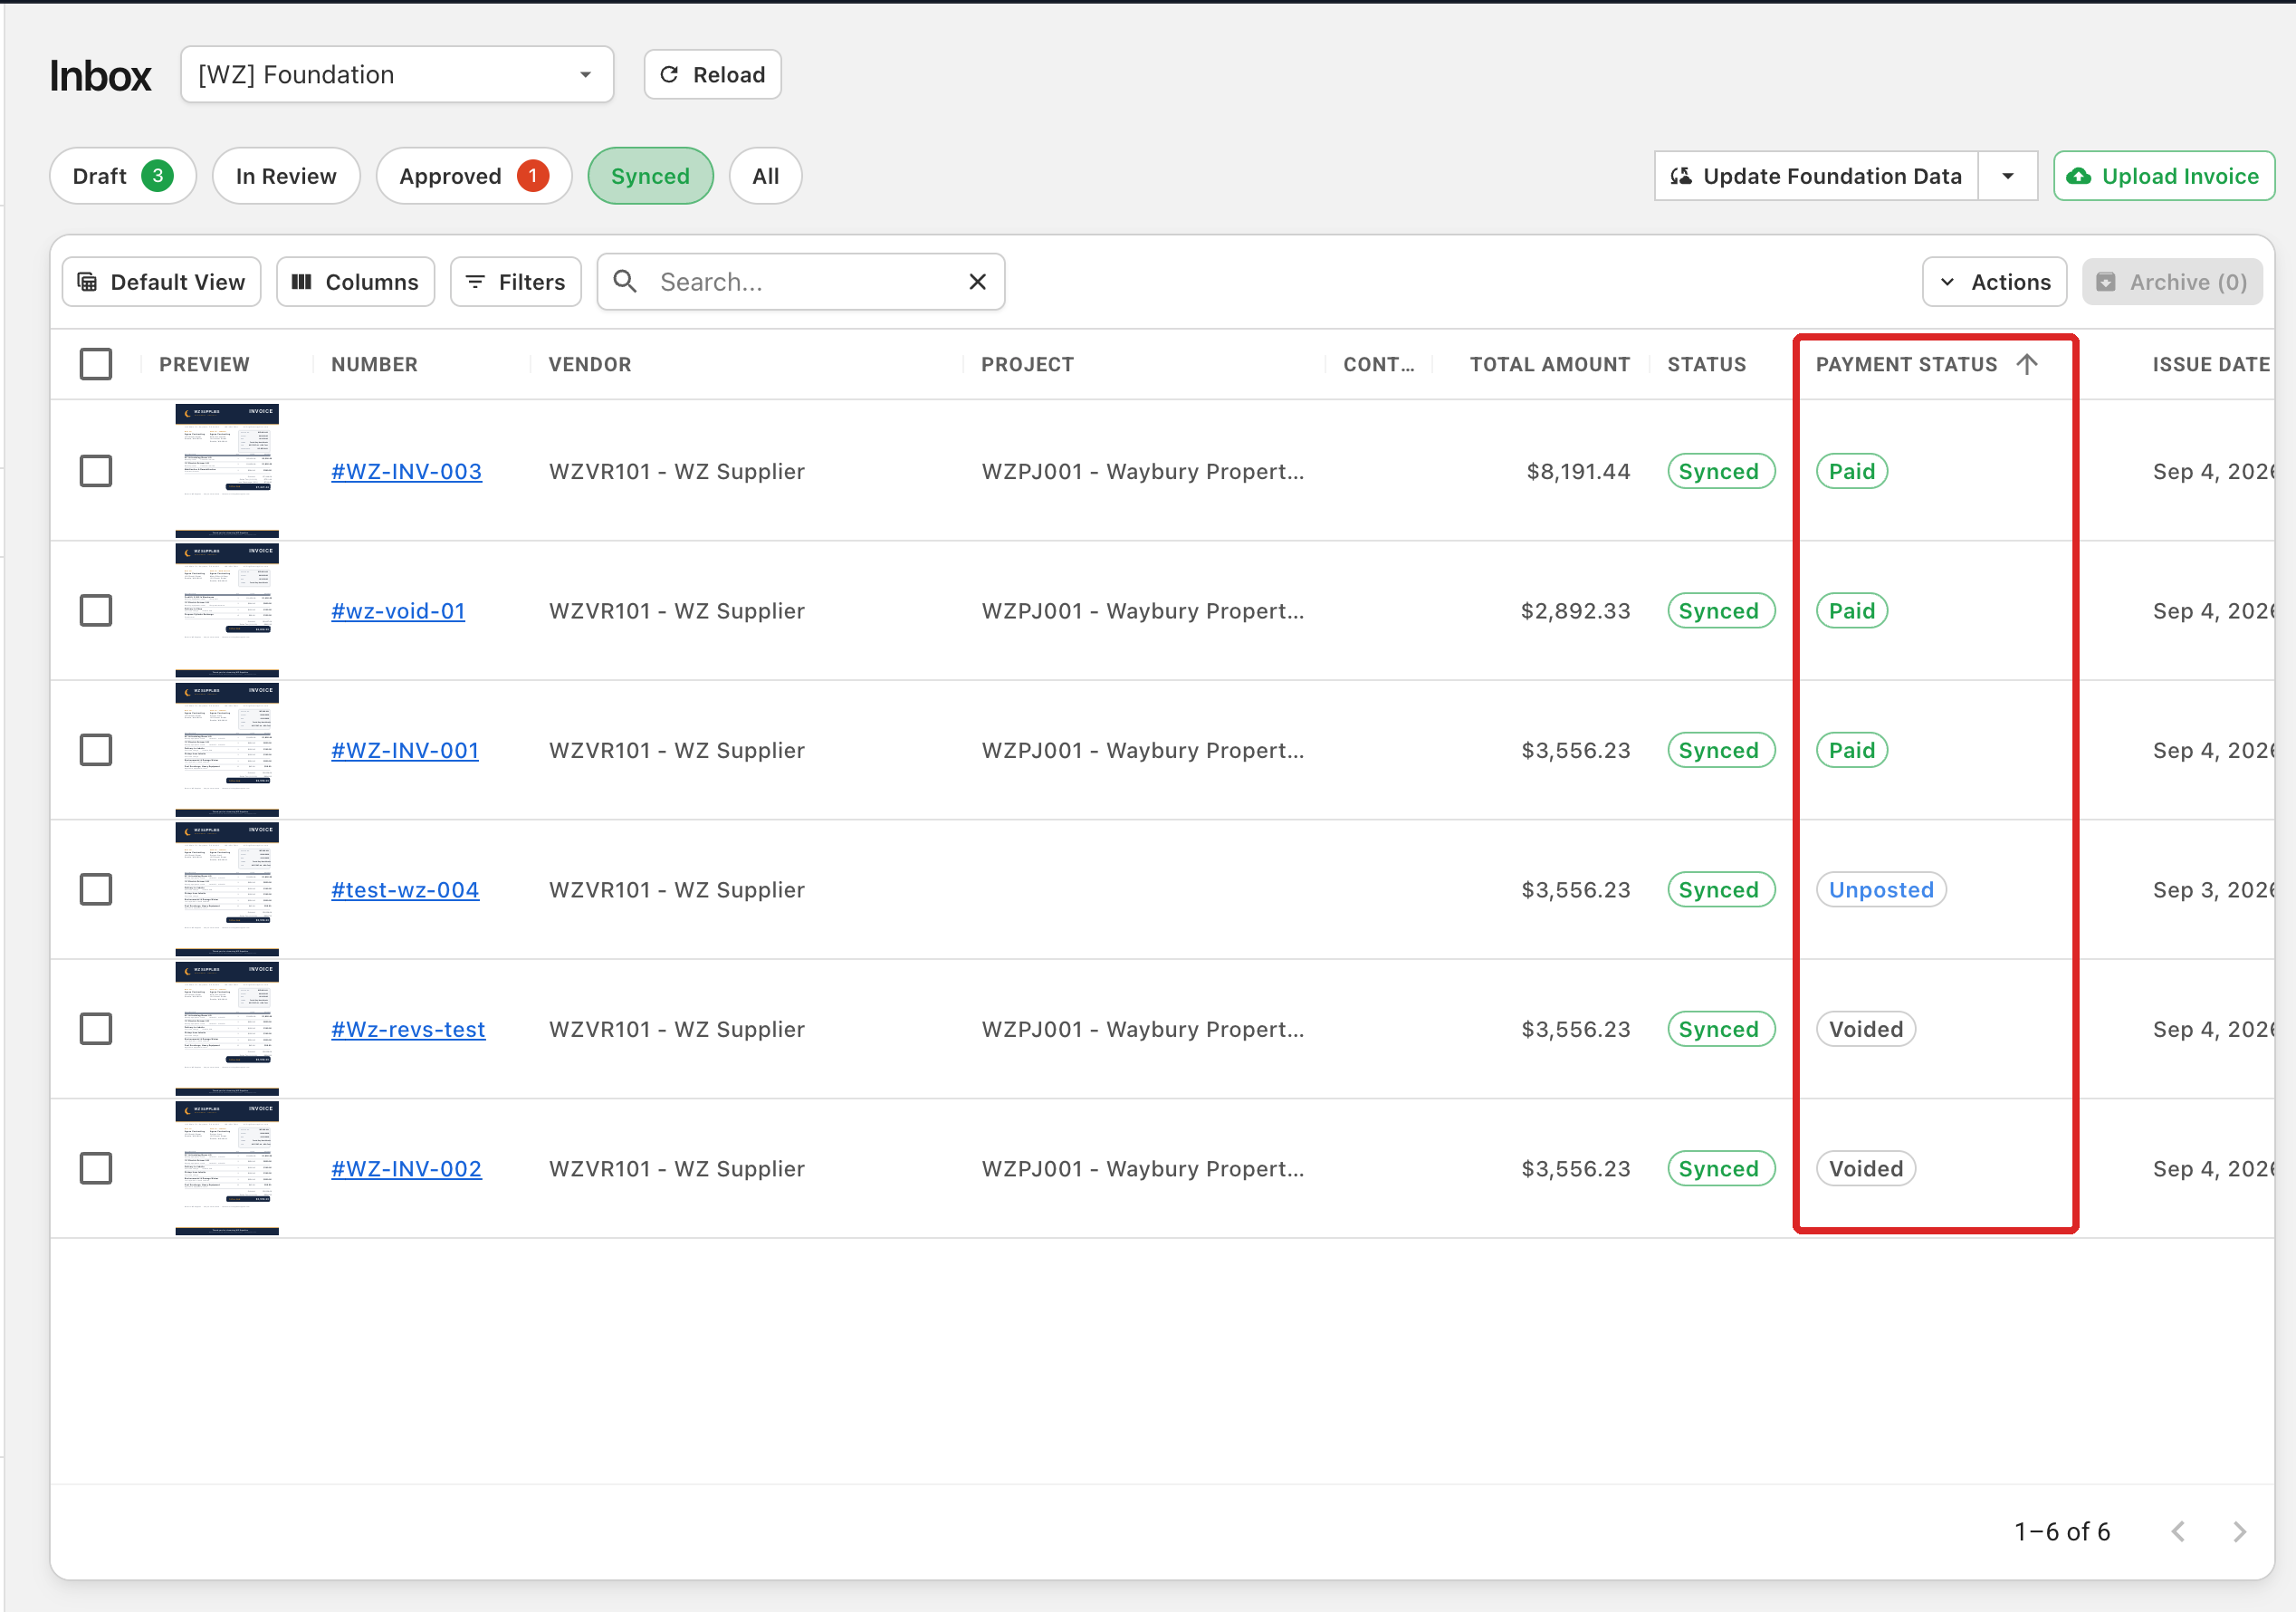Viewport: 2296px width, 1612px height.
Task: Click the truncated CONT… column header
Action: pyautogui.click(x=1378, y=364)
